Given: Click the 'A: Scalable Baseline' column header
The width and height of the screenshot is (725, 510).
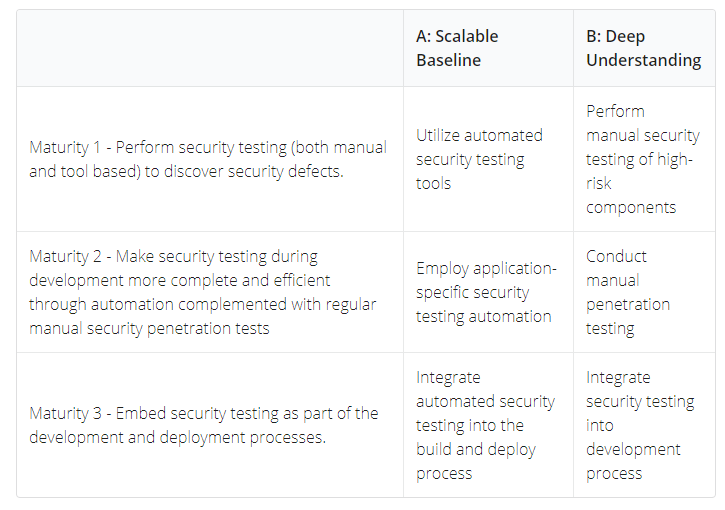Looking at the screenshot, I should pos(488,48).
